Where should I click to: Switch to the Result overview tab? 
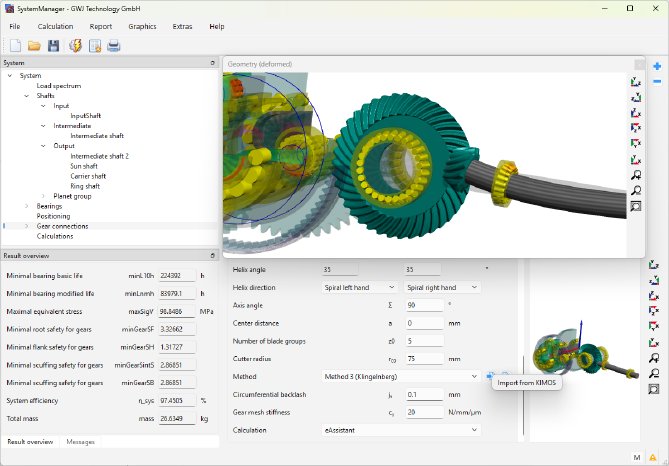click(30, 442)
